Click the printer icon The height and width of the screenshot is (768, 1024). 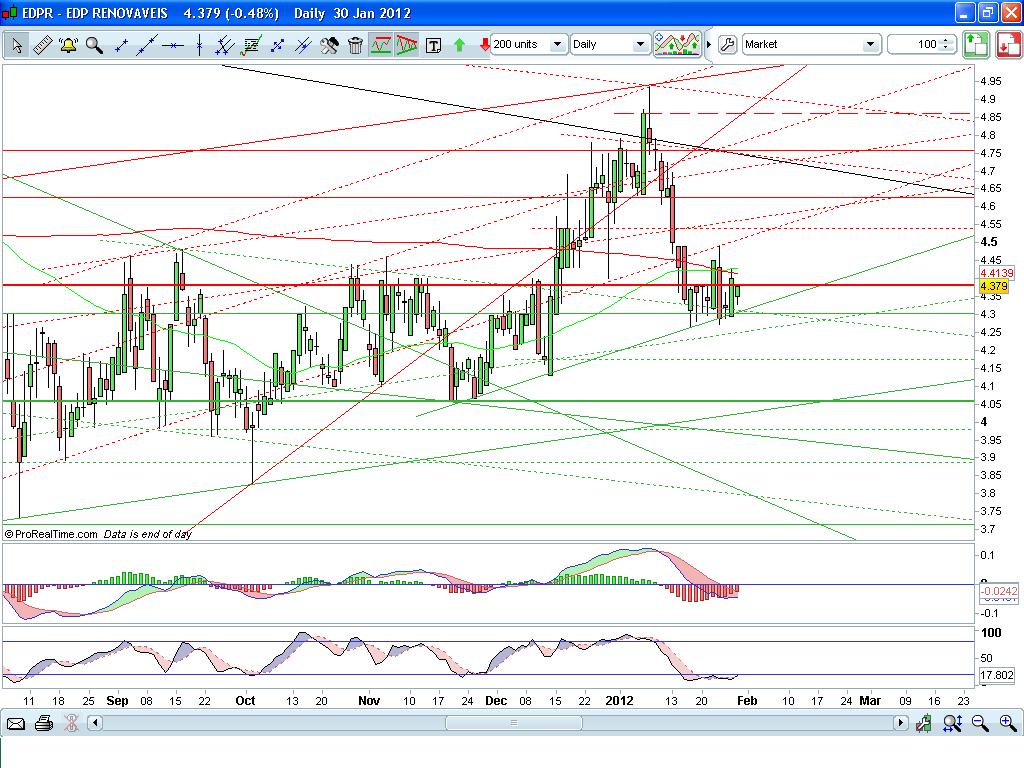click(44, 723)
